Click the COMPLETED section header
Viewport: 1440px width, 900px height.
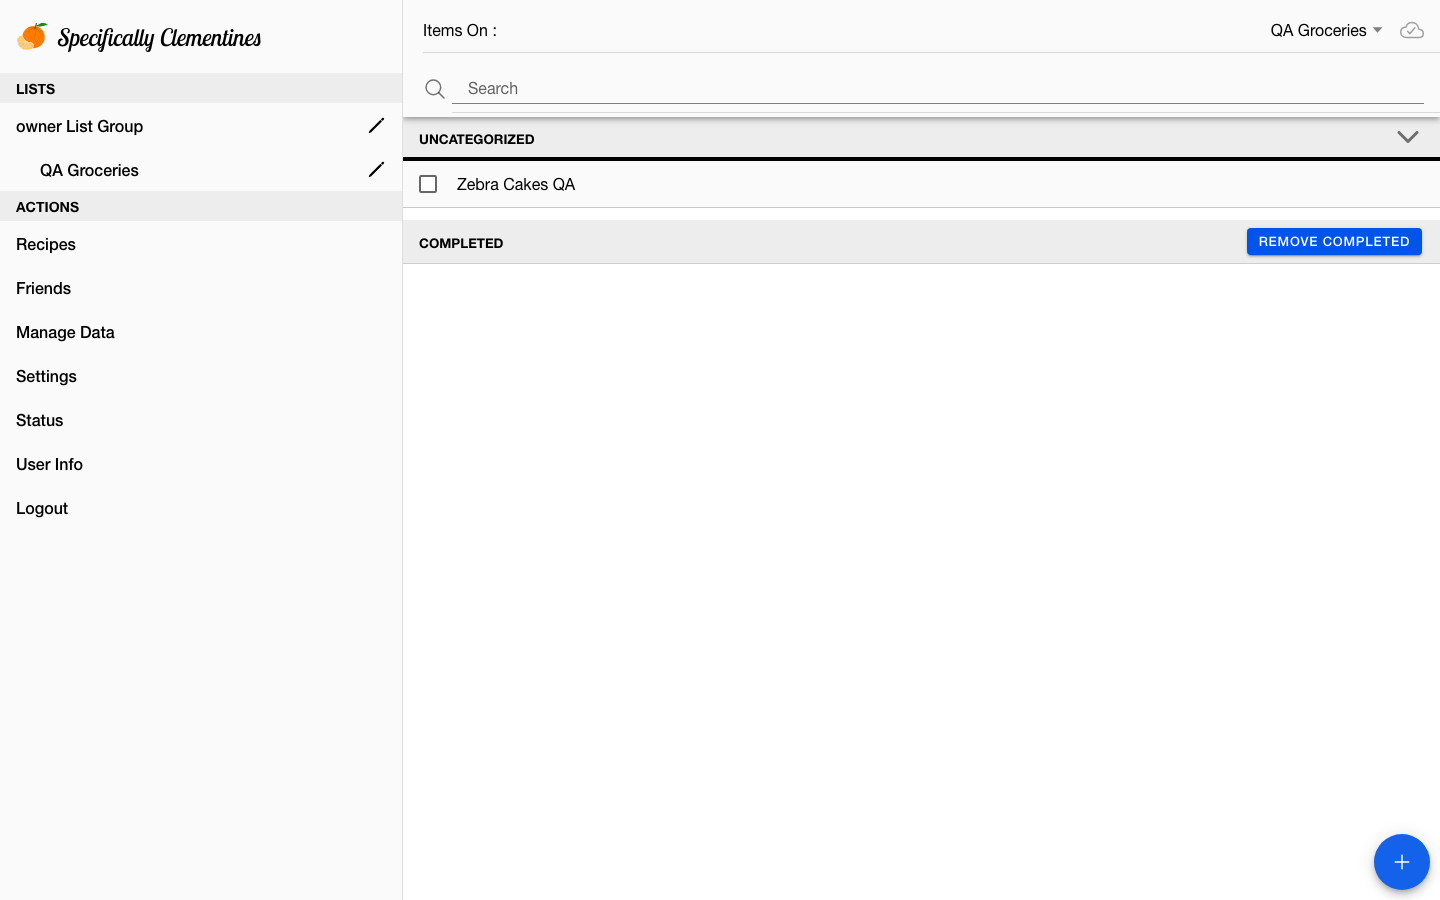[x=461, y=243]
